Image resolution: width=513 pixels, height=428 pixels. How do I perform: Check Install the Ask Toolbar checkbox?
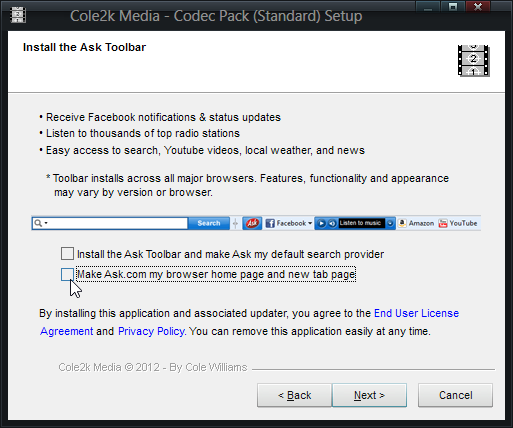[x=67, y=254]
